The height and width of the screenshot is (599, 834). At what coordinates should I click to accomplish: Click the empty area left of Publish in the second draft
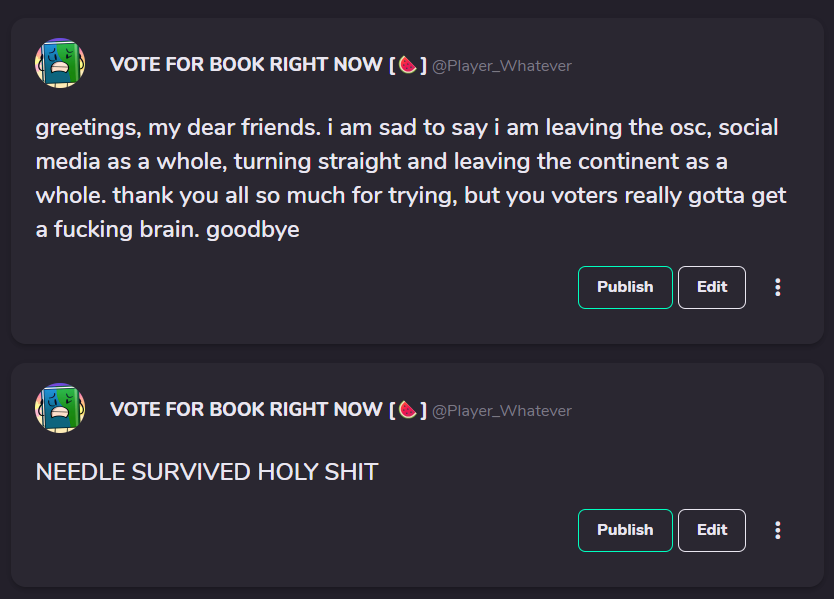pyautogui.click(x=300, y=530)
